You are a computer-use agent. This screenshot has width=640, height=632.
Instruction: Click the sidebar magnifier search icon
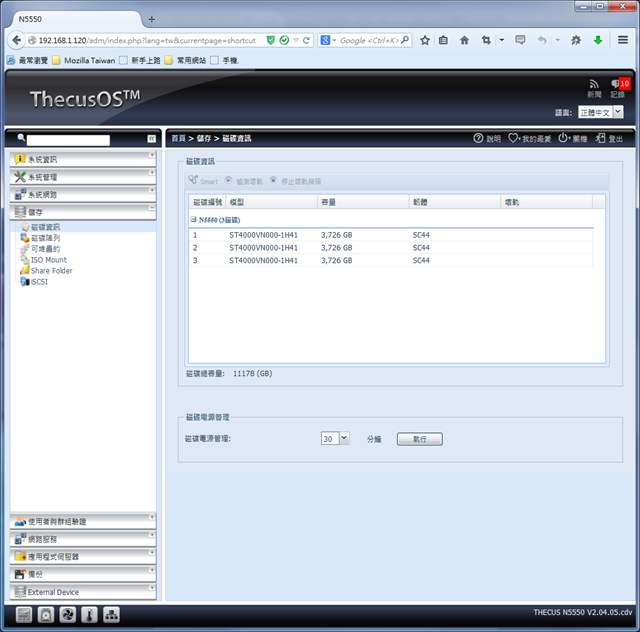pos(21,138)
